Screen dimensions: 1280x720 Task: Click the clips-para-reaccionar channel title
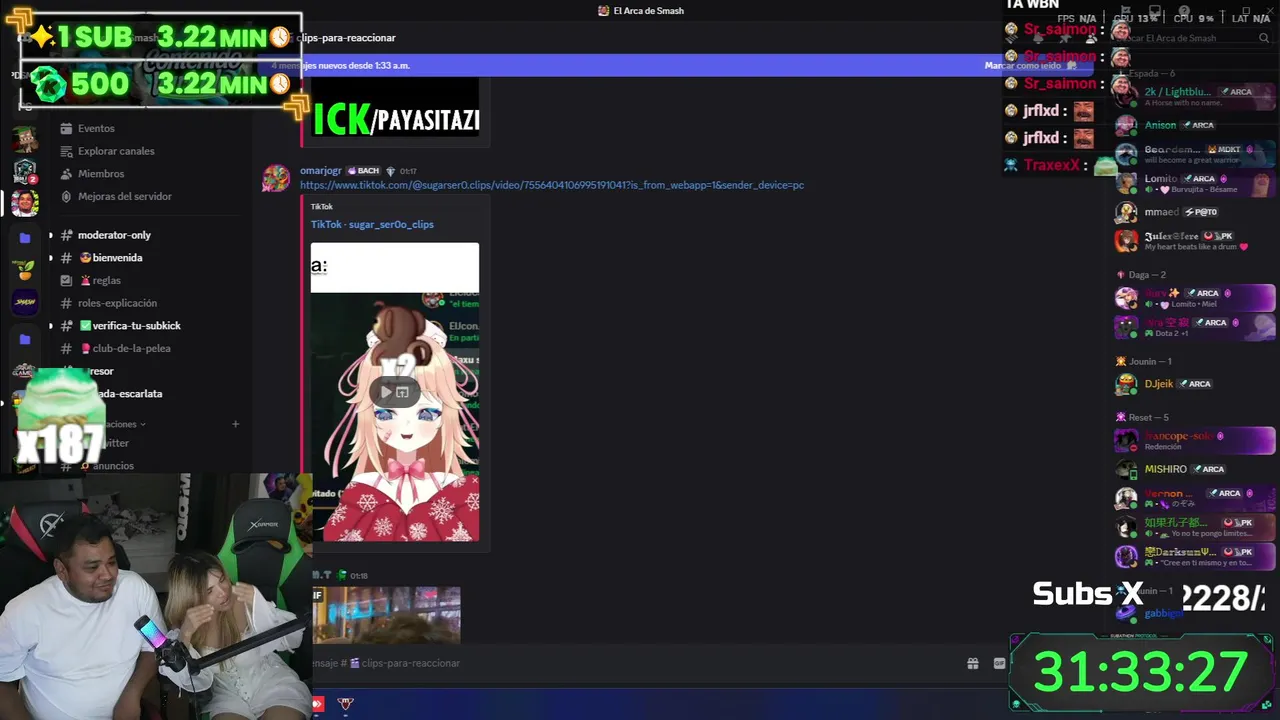tap(346, 38)
